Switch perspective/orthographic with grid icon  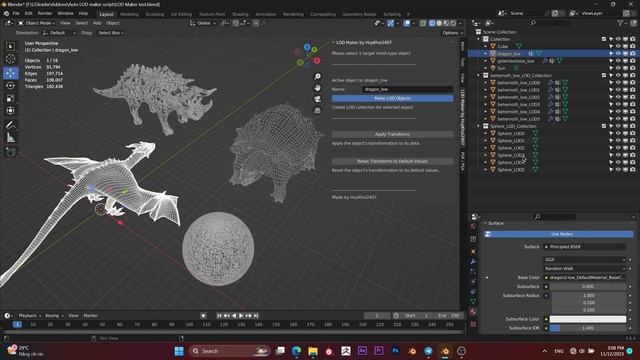318,110
